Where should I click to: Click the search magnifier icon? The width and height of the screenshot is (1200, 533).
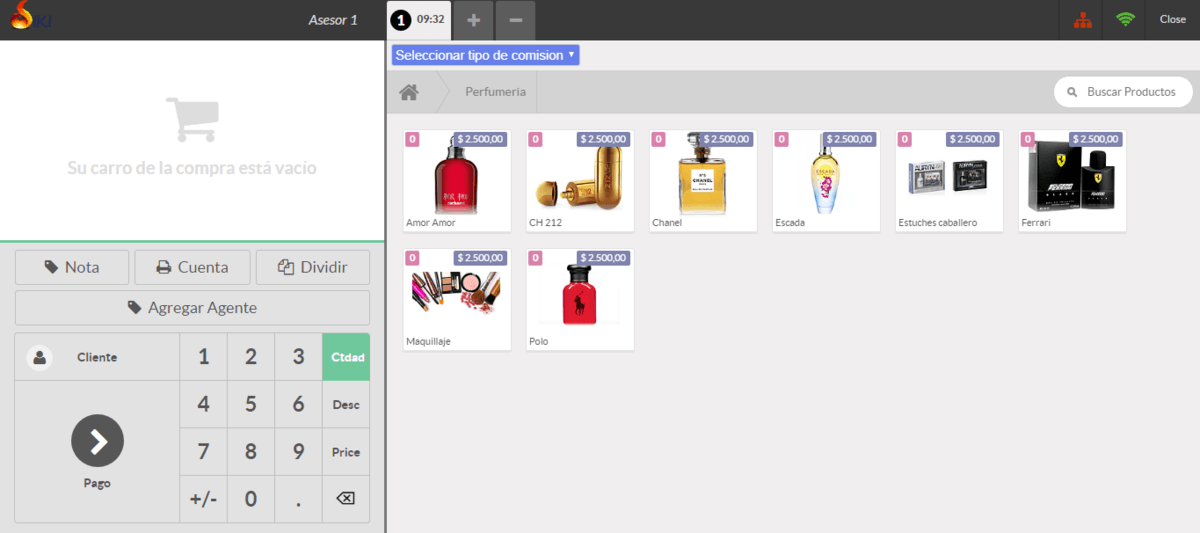pyautogui.click(x=1074, y=92)
